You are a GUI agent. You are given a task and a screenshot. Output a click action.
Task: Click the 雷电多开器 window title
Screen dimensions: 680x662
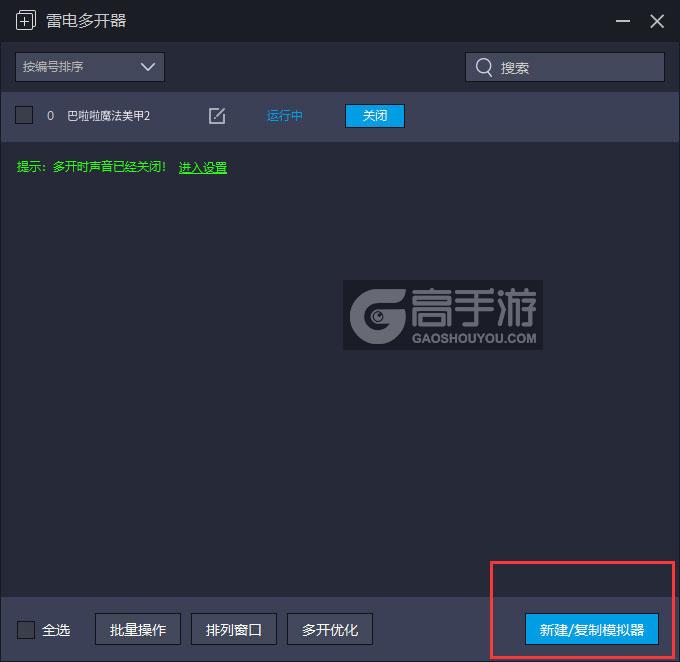86,21
